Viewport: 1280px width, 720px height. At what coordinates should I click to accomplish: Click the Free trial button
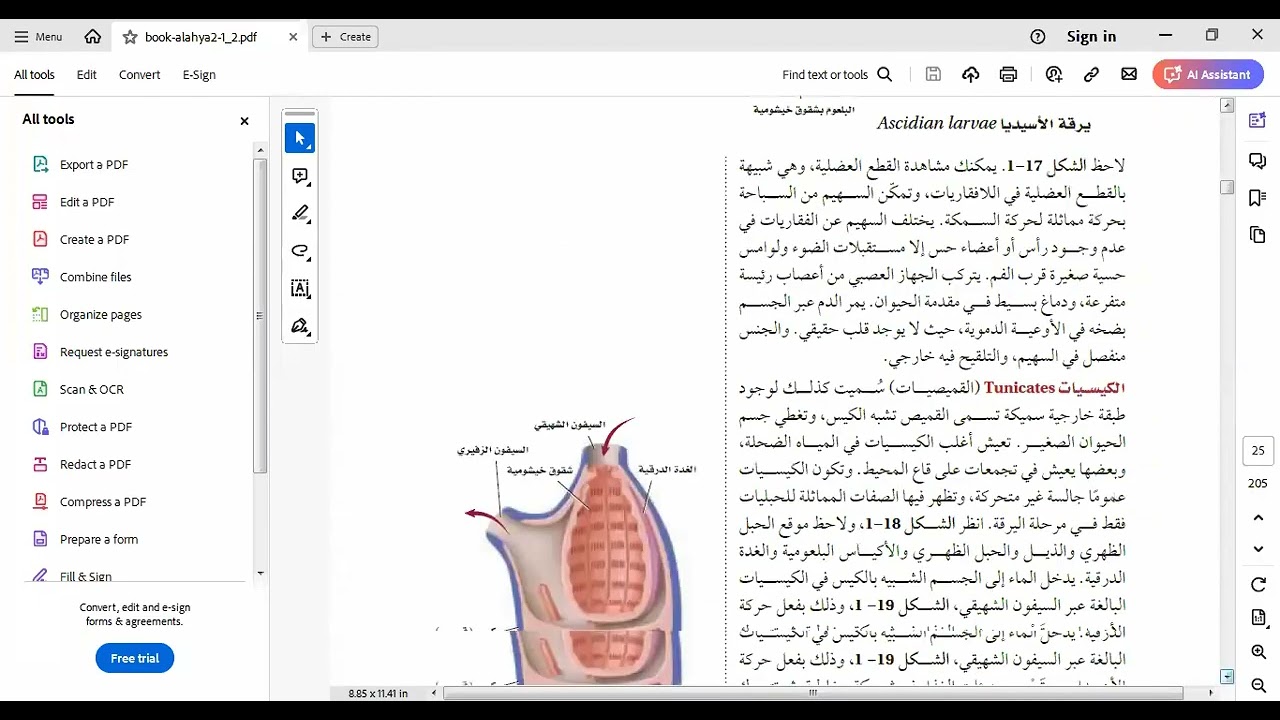tap(135, 658)
